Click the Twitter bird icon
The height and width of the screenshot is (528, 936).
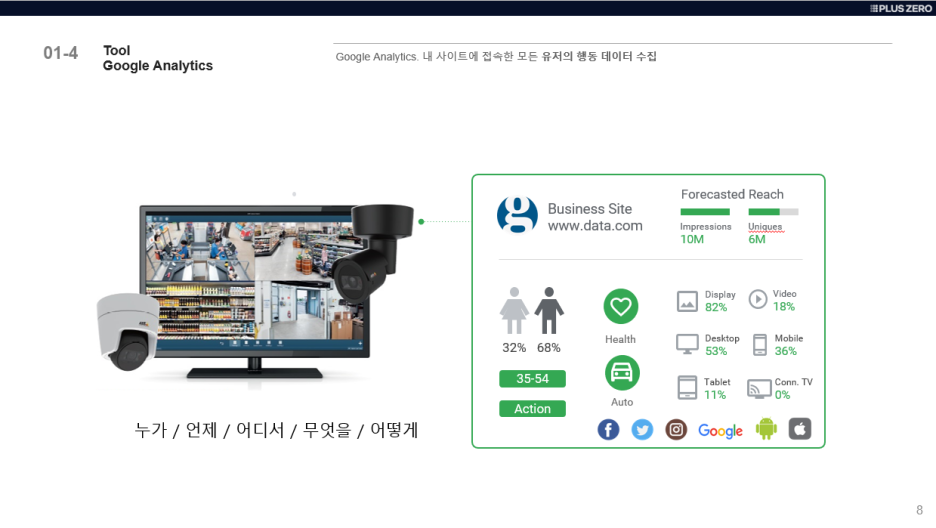tap(642, 430)
